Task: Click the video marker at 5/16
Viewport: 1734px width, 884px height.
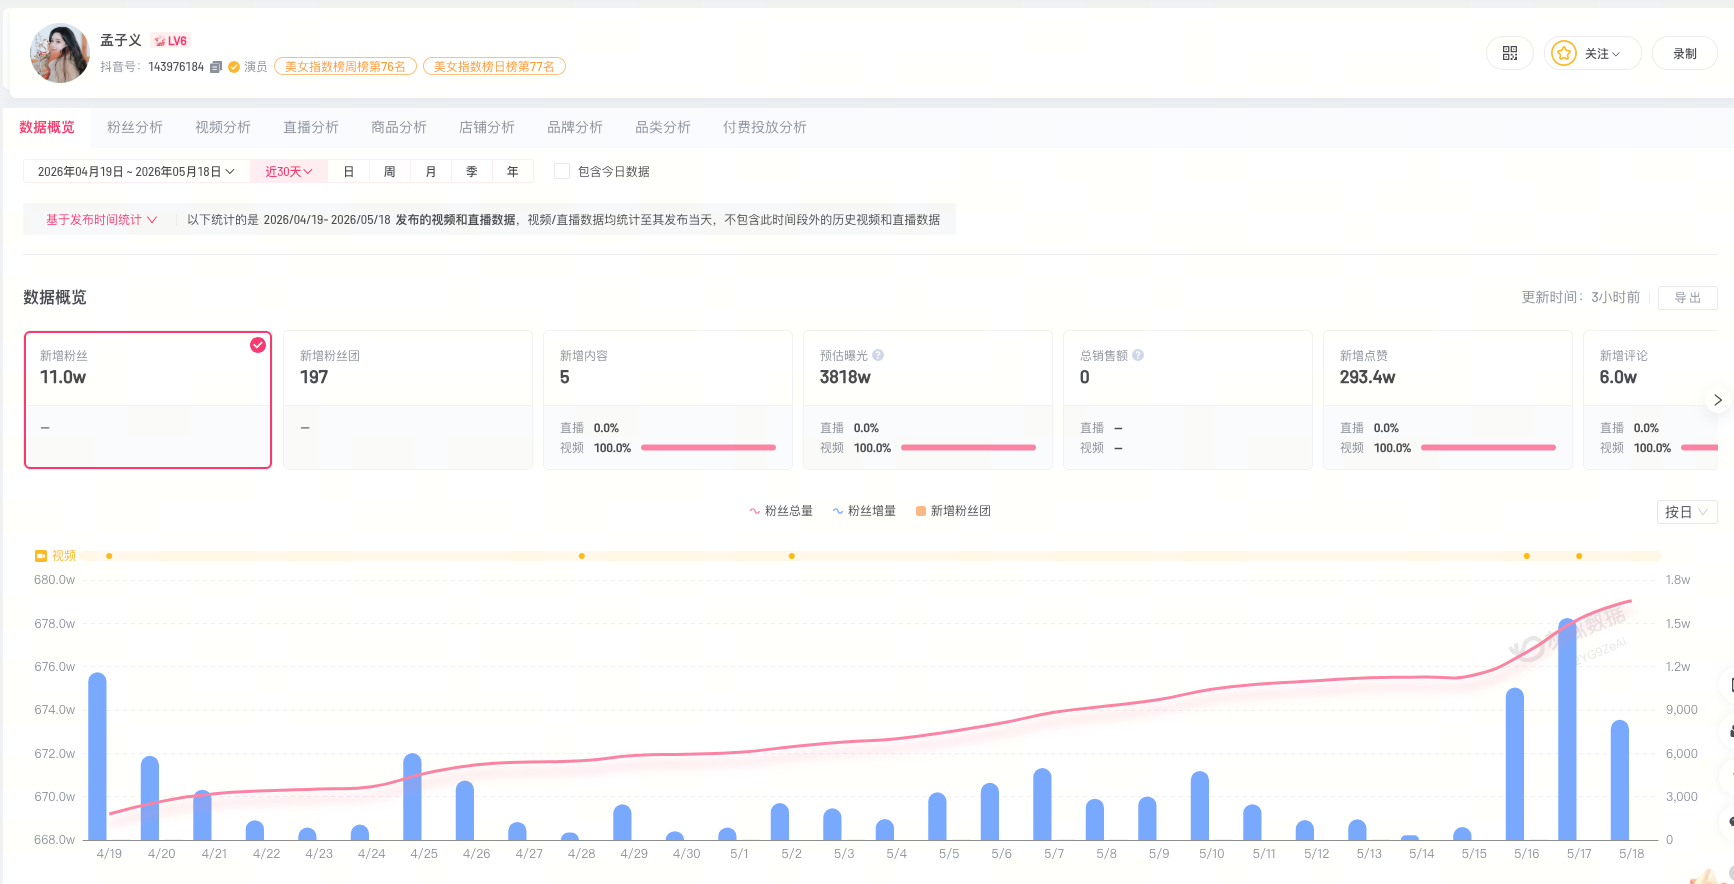Action: [x=1527, y=556]
